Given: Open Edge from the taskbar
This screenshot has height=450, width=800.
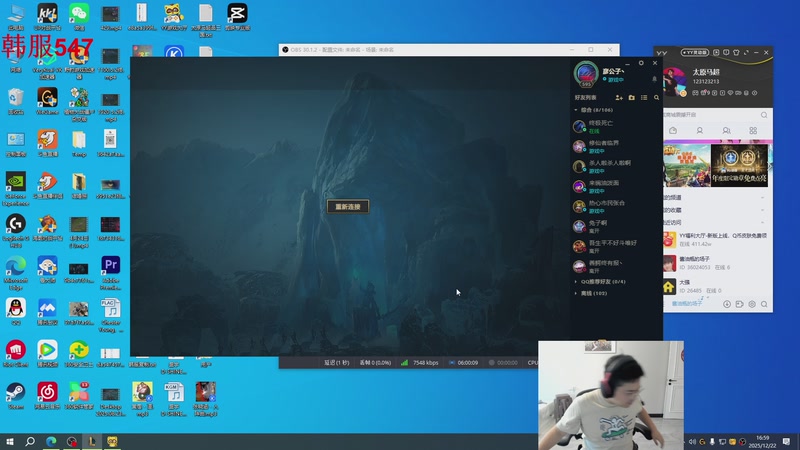Looking at the screenshot, I should pos(51,441).
